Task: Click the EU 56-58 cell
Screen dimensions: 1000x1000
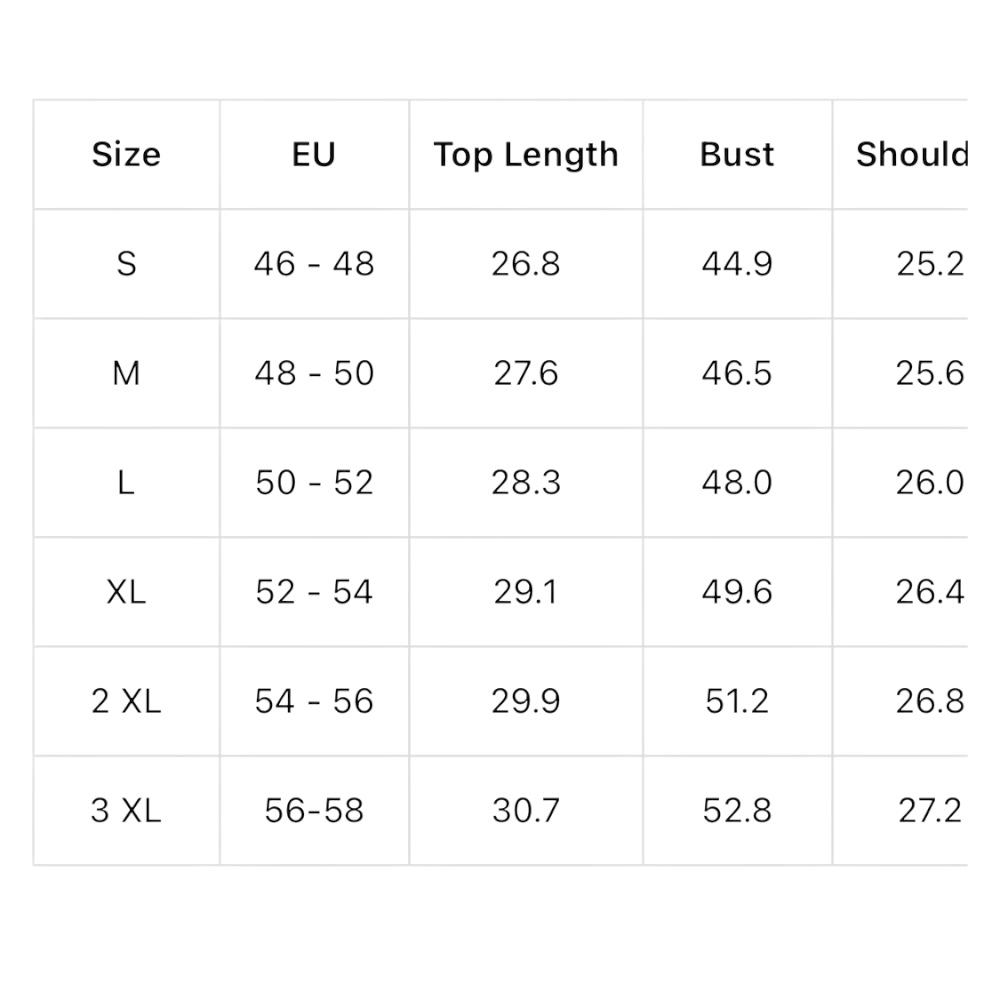Action: click(314, 810)
